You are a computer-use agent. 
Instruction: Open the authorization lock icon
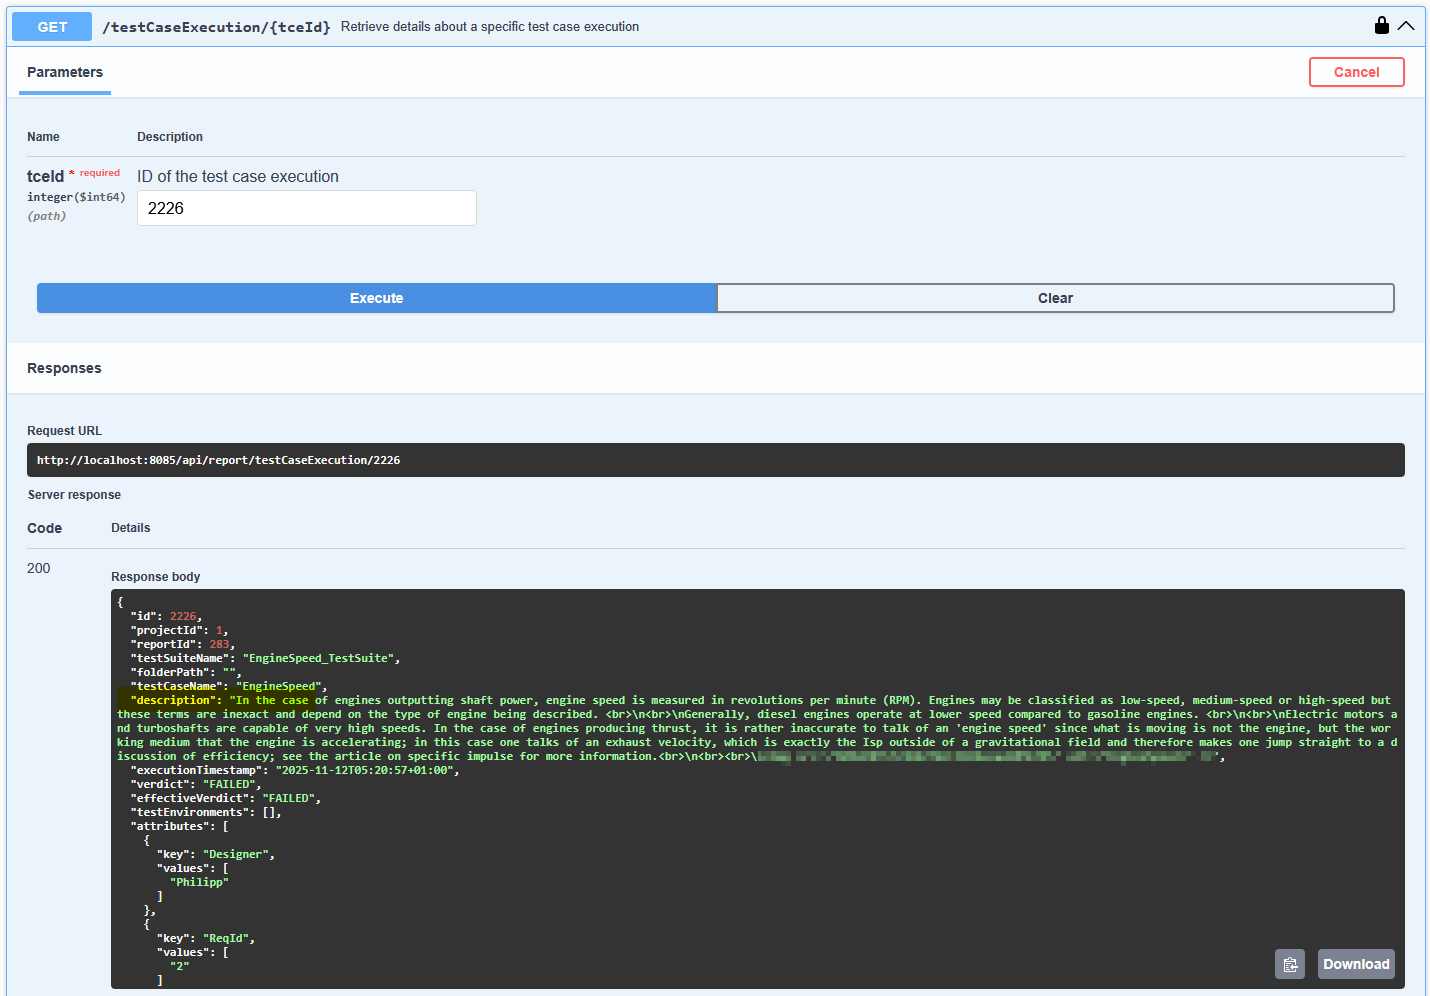[1381, 25]
